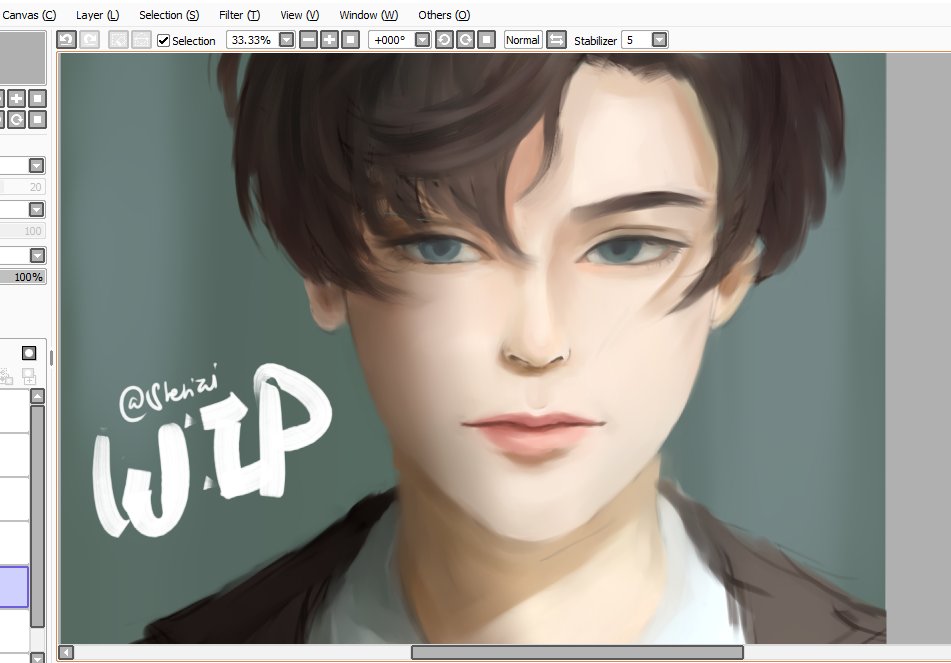Screen dimensions: 951x663
Task: Click the +000° rotation angle field
Action: [391, 40]
